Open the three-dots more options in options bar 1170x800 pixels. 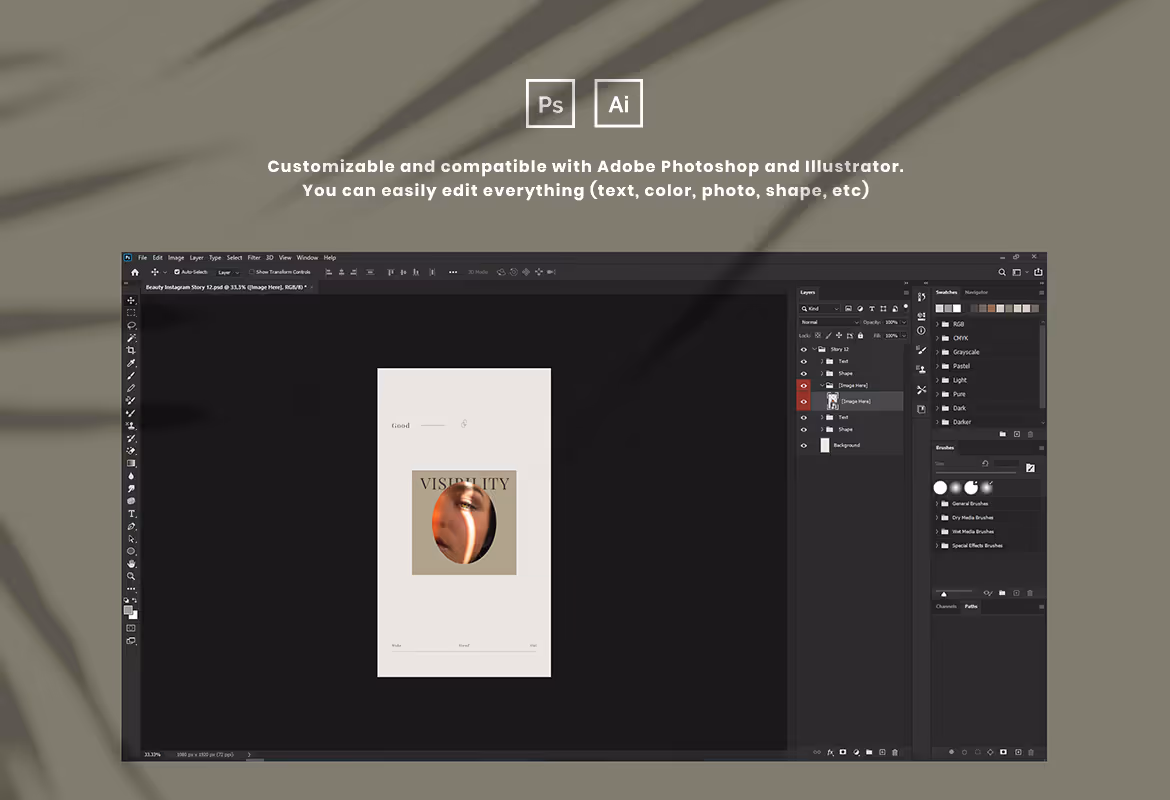(x=453, y=272)
